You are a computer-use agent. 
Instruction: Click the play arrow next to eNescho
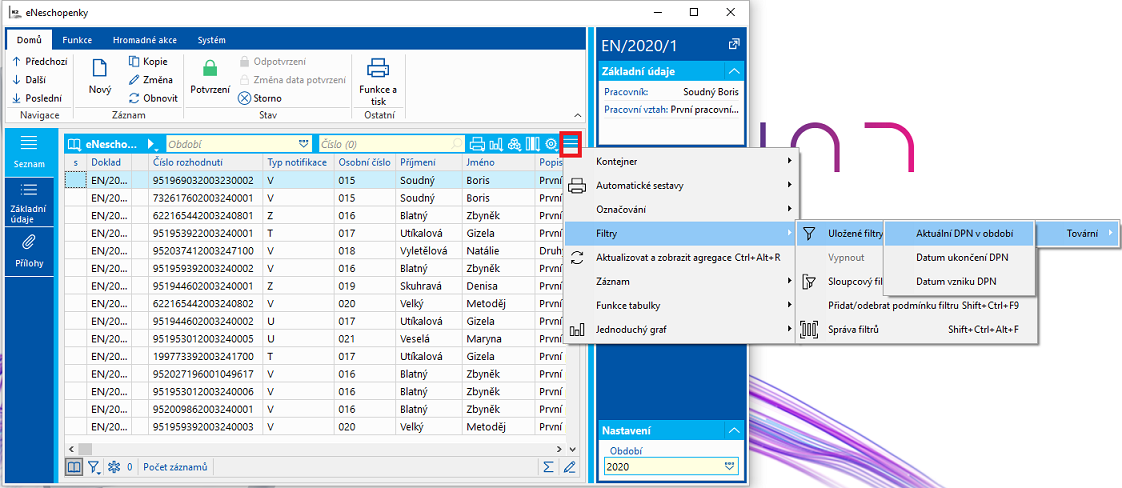151,144
